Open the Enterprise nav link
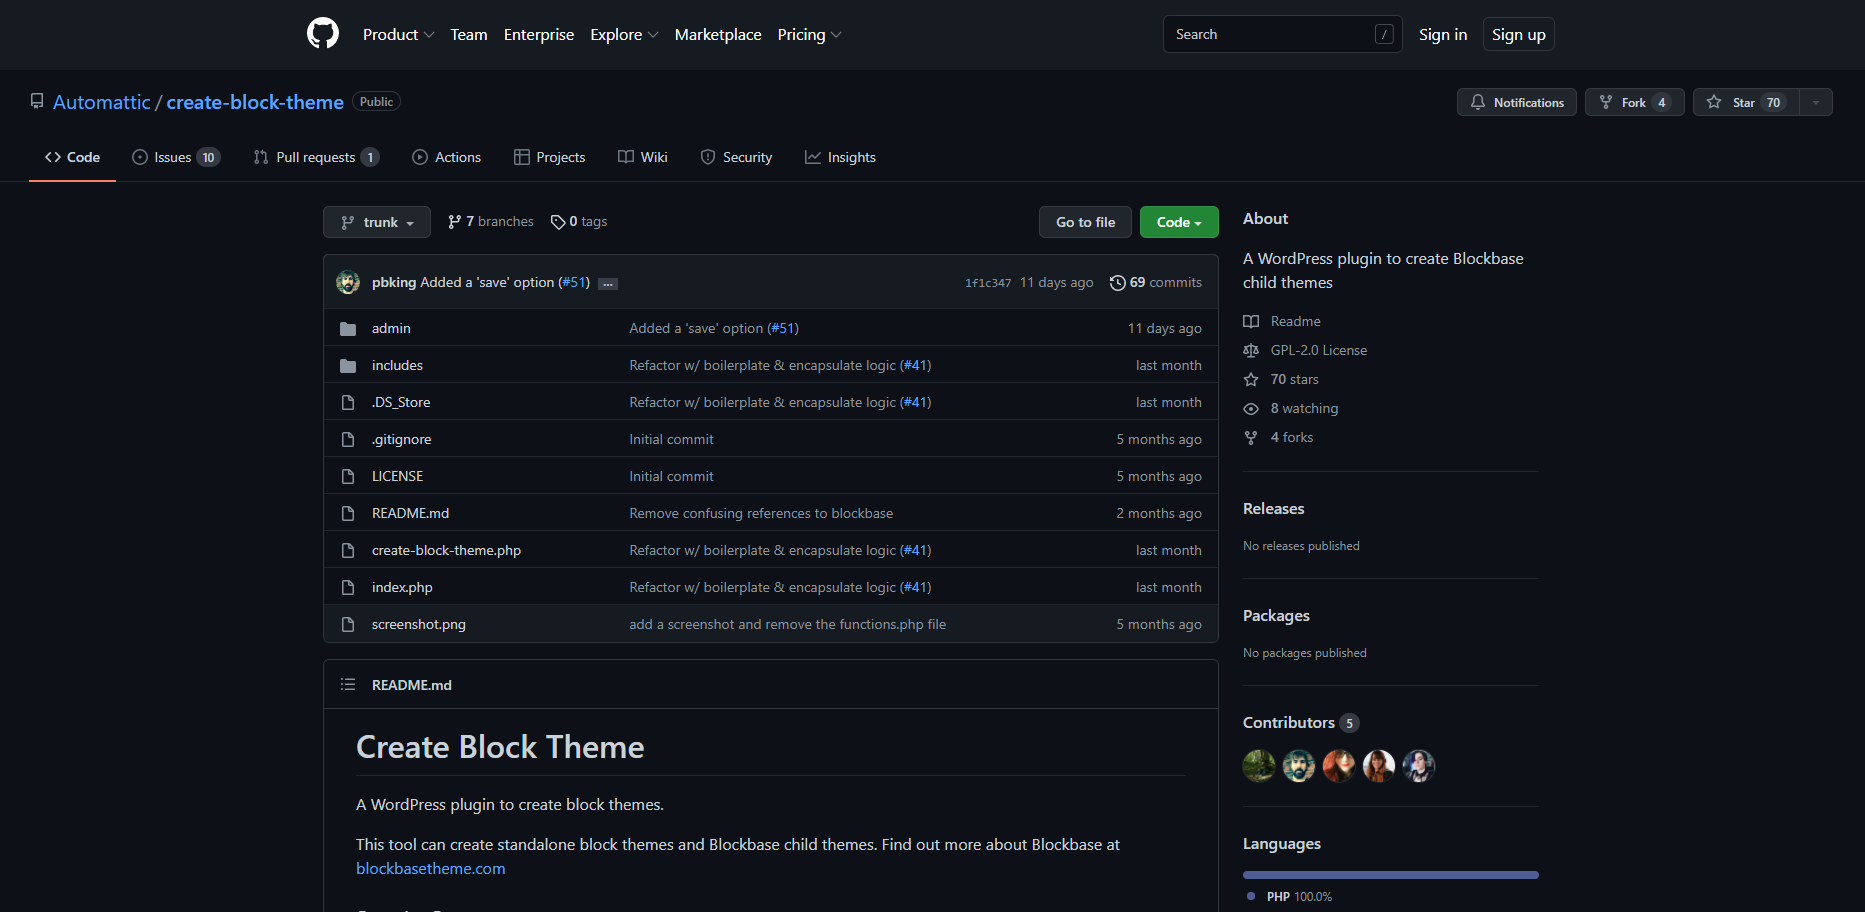Image resolution: width=1865 pixels, height=912 pixels. (x=539, y=34)
